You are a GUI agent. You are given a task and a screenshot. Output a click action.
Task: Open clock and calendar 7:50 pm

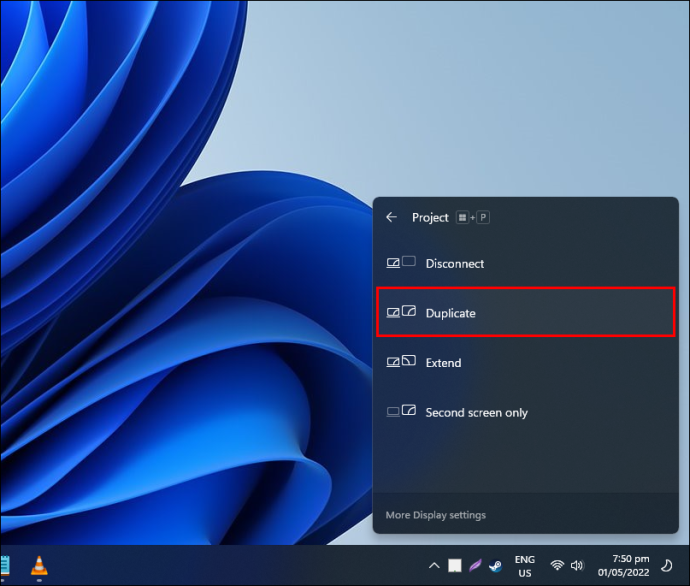[x=623, y=566]
